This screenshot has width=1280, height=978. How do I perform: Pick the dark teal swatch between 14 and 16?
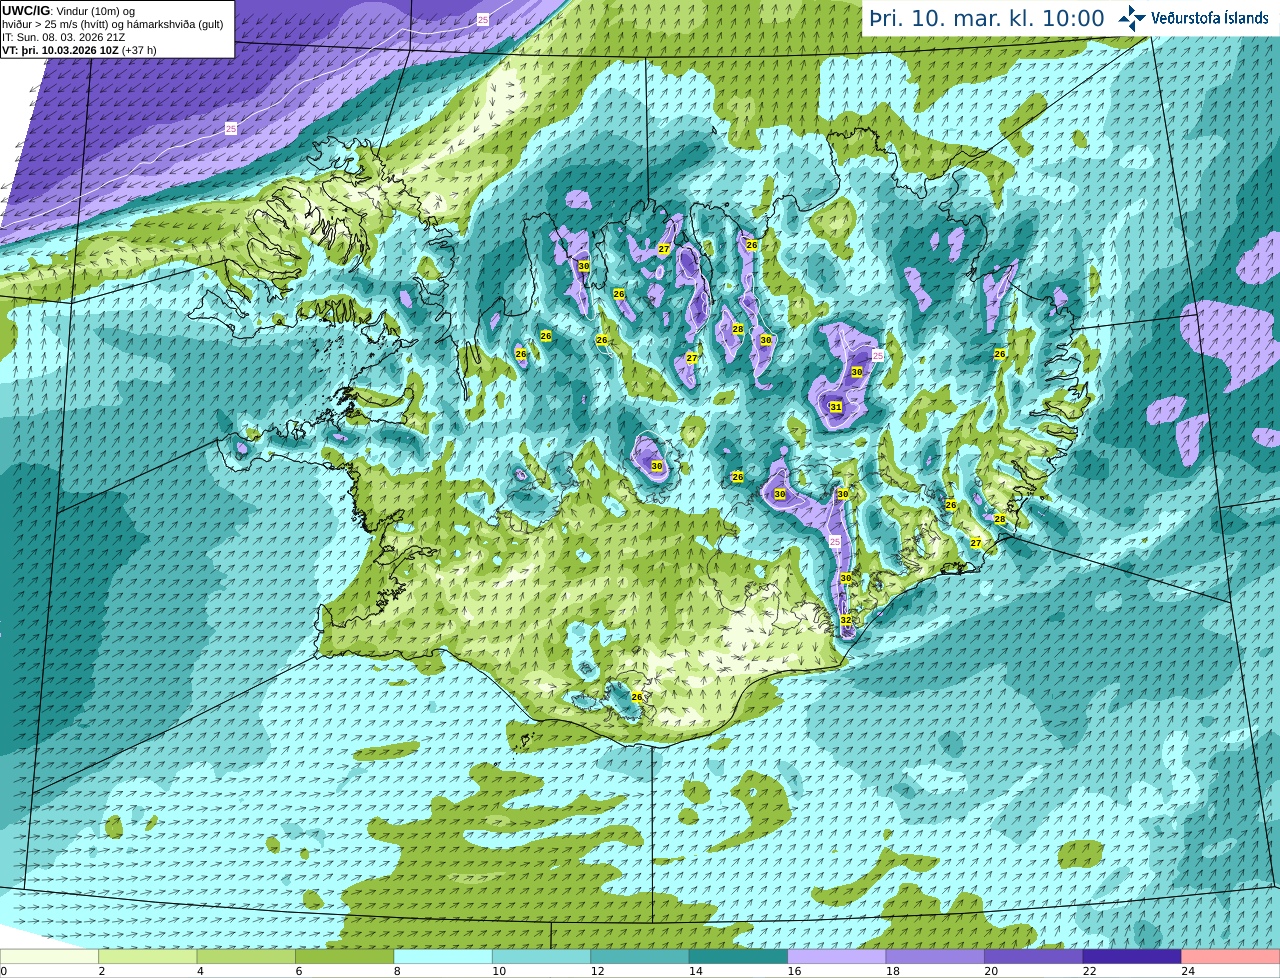click(739, 956)
